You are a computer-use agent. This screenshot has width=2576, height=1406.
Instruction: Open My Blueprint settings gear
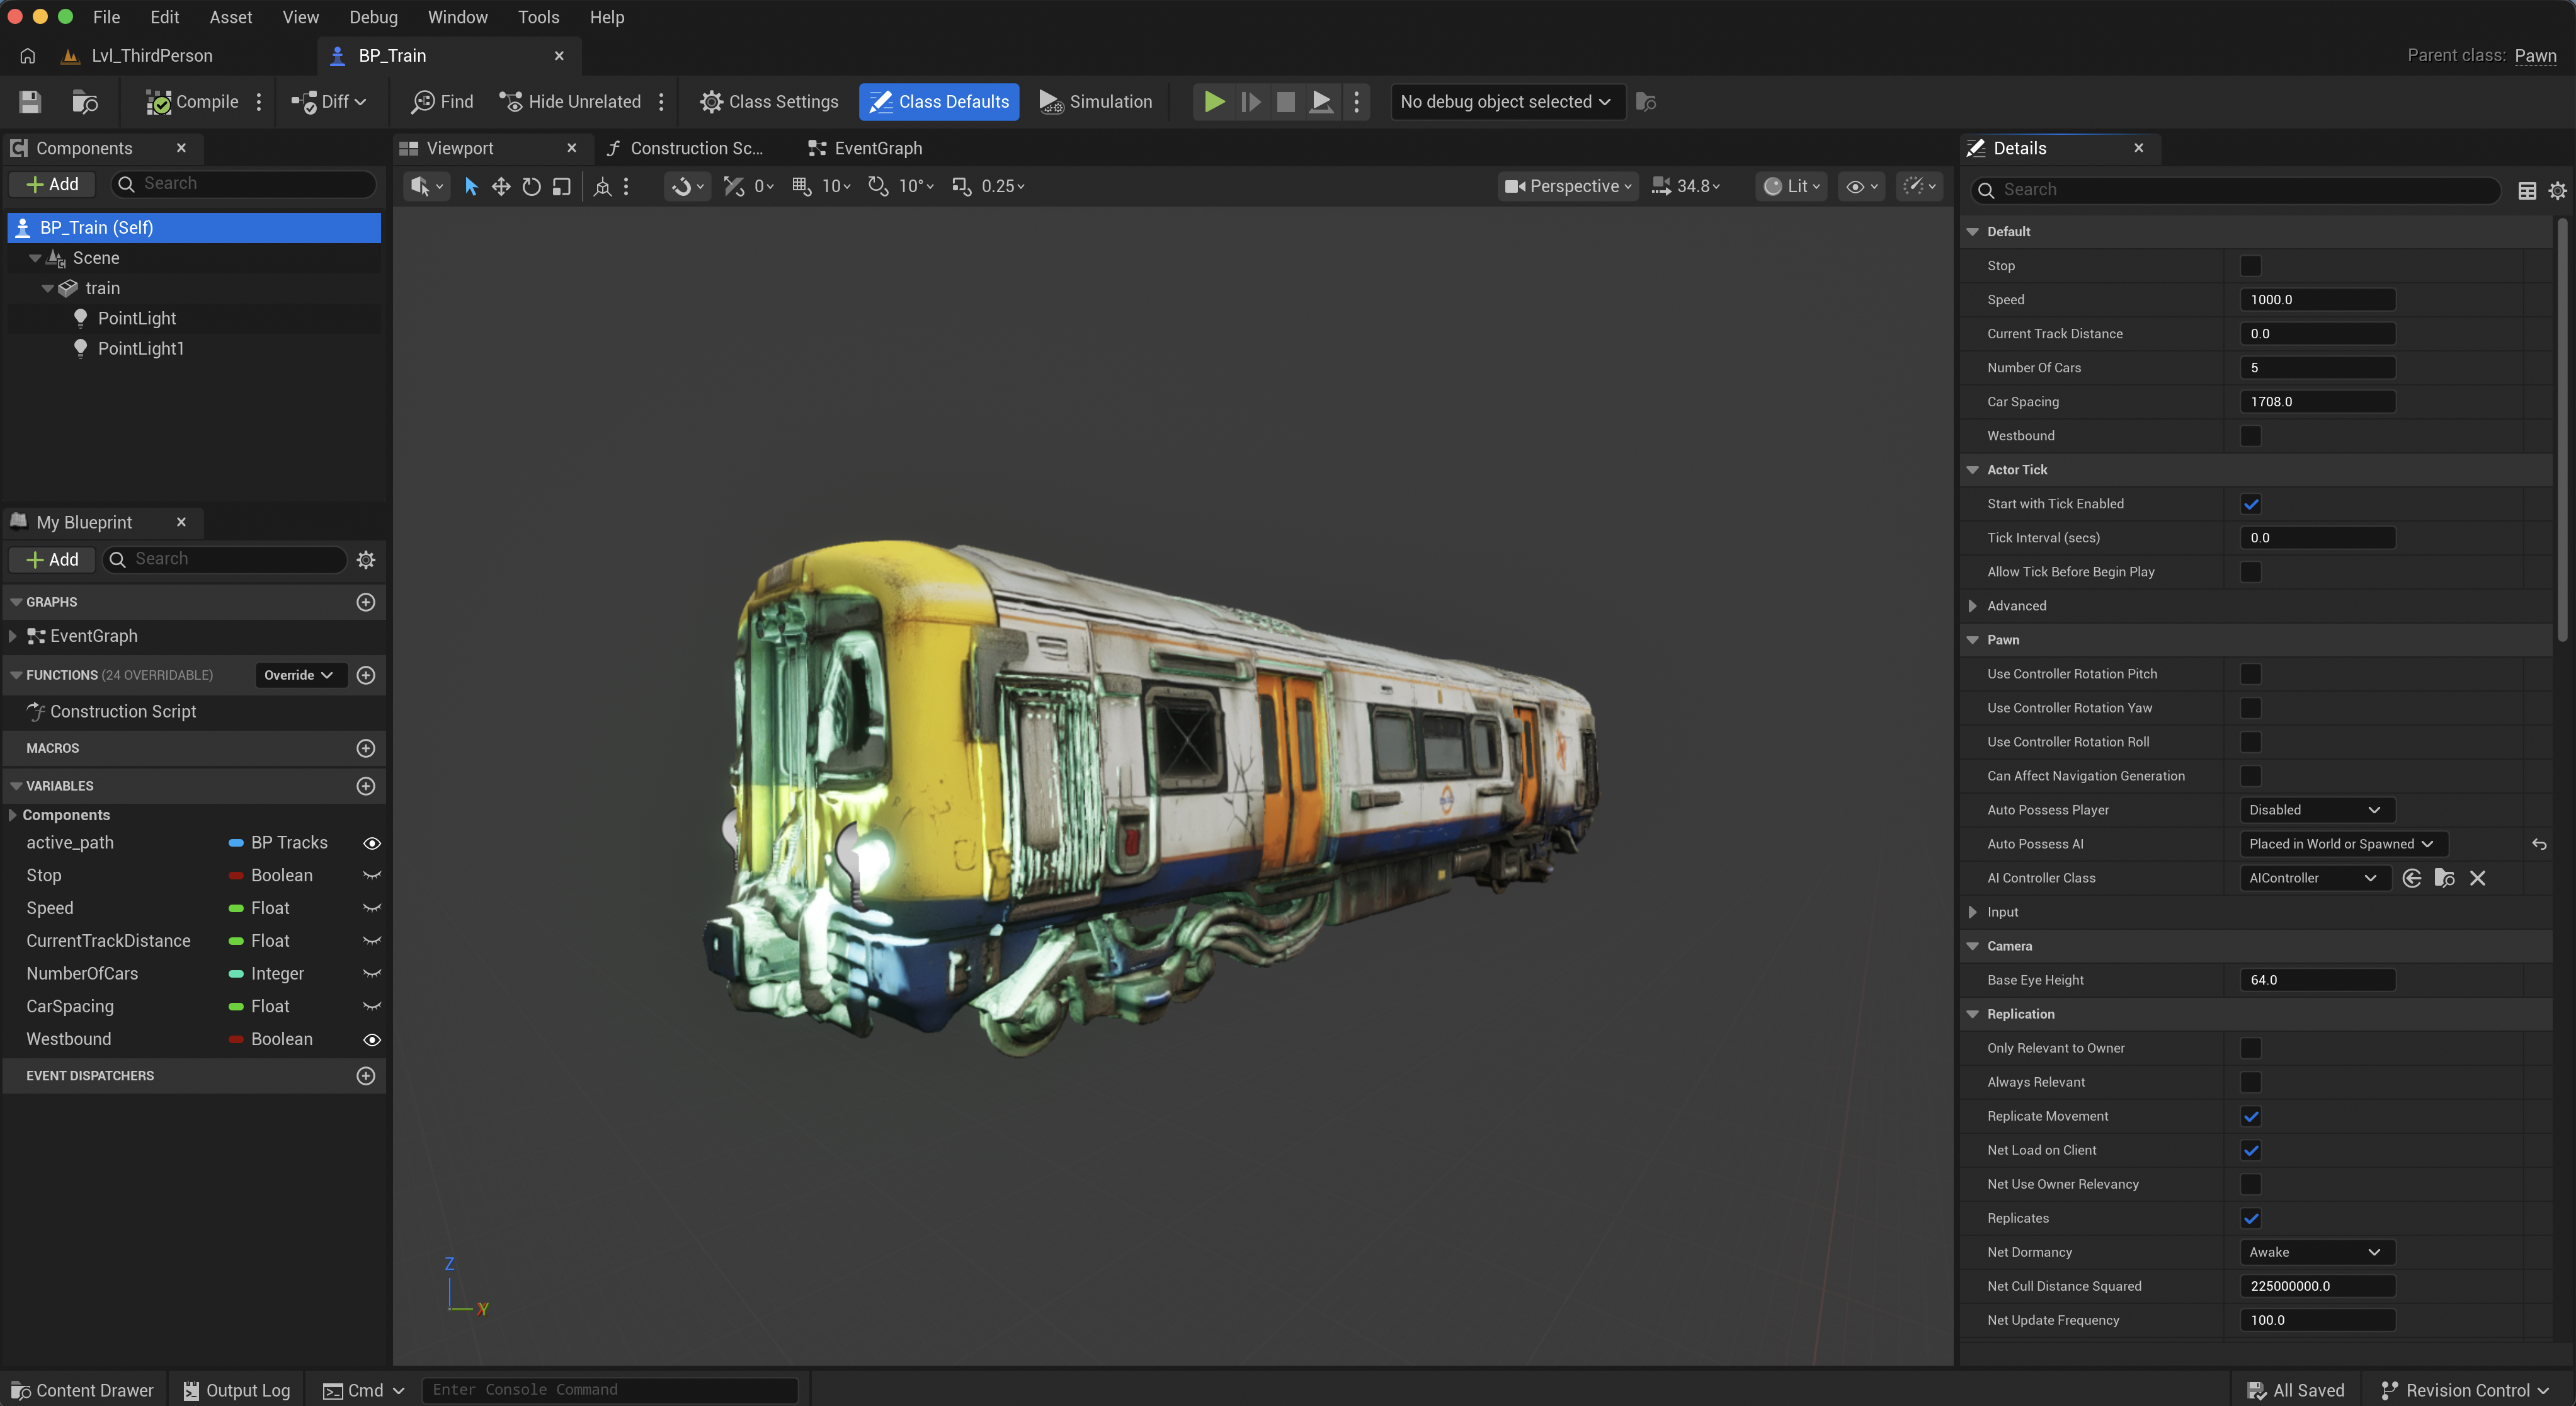(x=366, y=559)
